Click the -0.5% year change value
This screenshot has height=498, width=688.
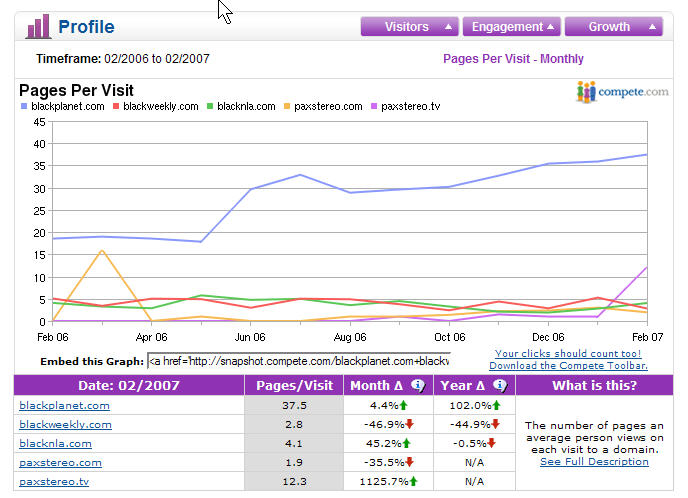click(x=469, y=444)
